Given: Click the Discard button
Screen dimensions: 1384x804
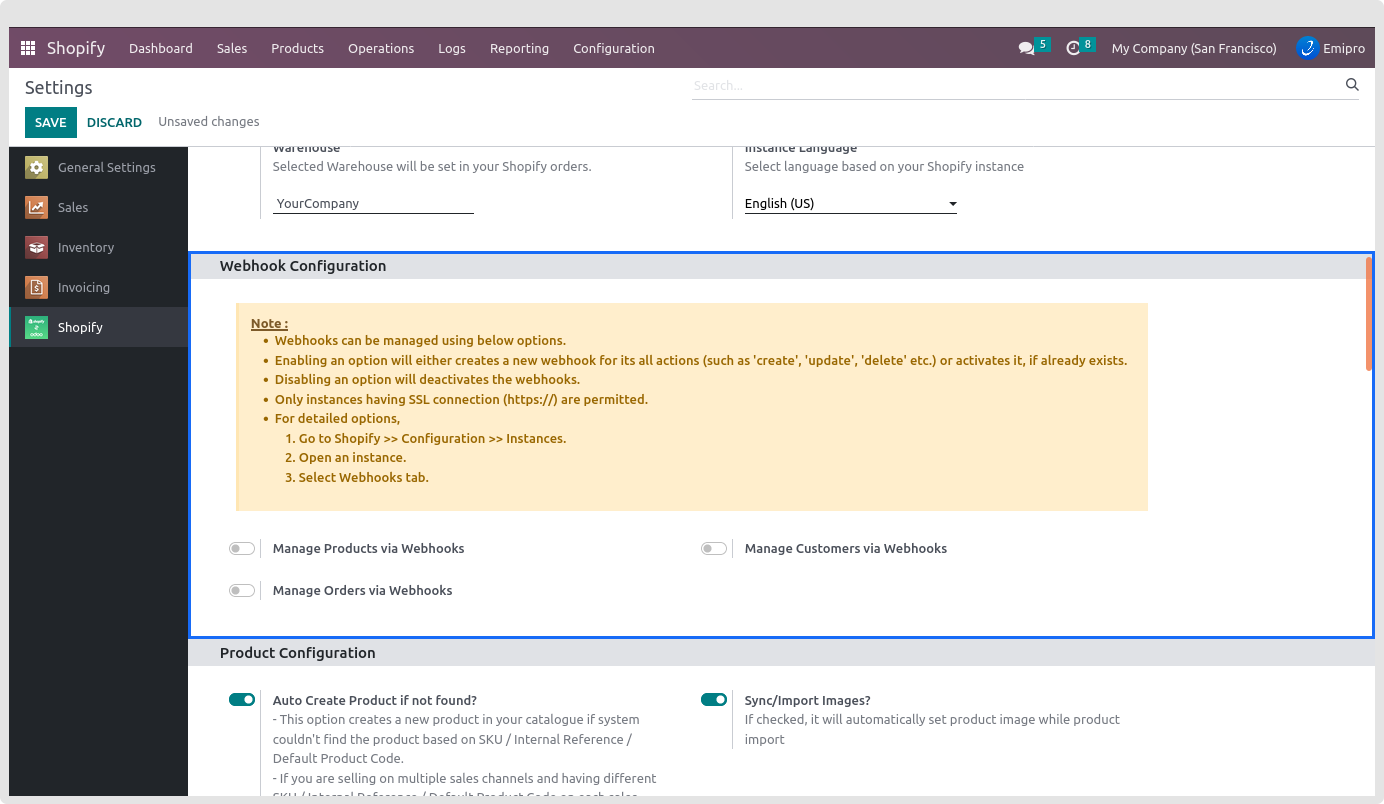Looking at the screenshot, I should 114,122.
